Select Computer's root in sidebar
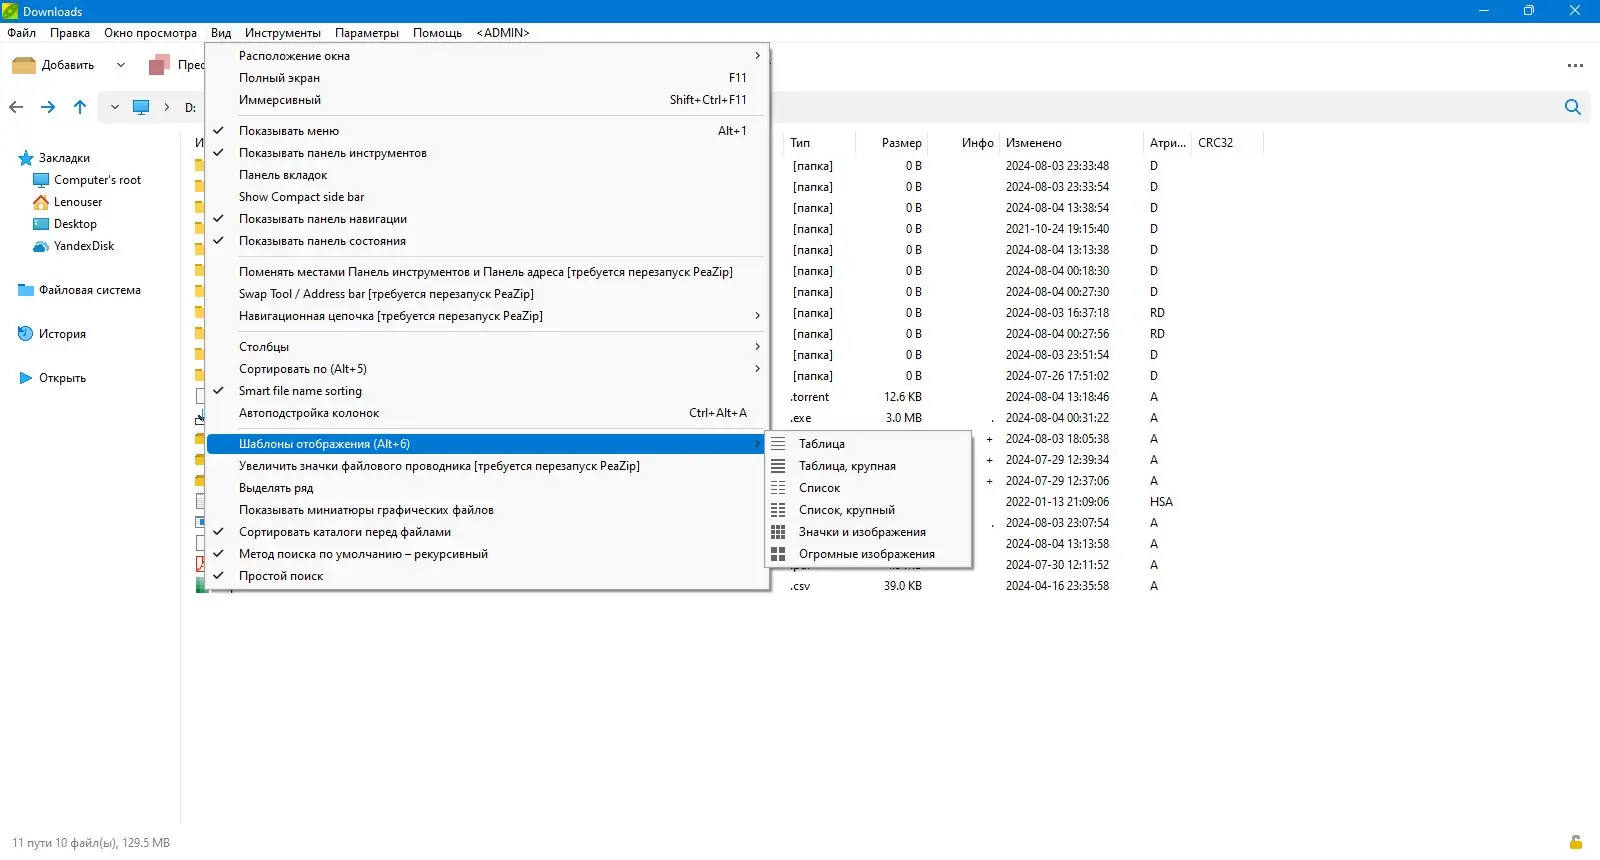The image size is (1600, 860). [x=97, y=180]
